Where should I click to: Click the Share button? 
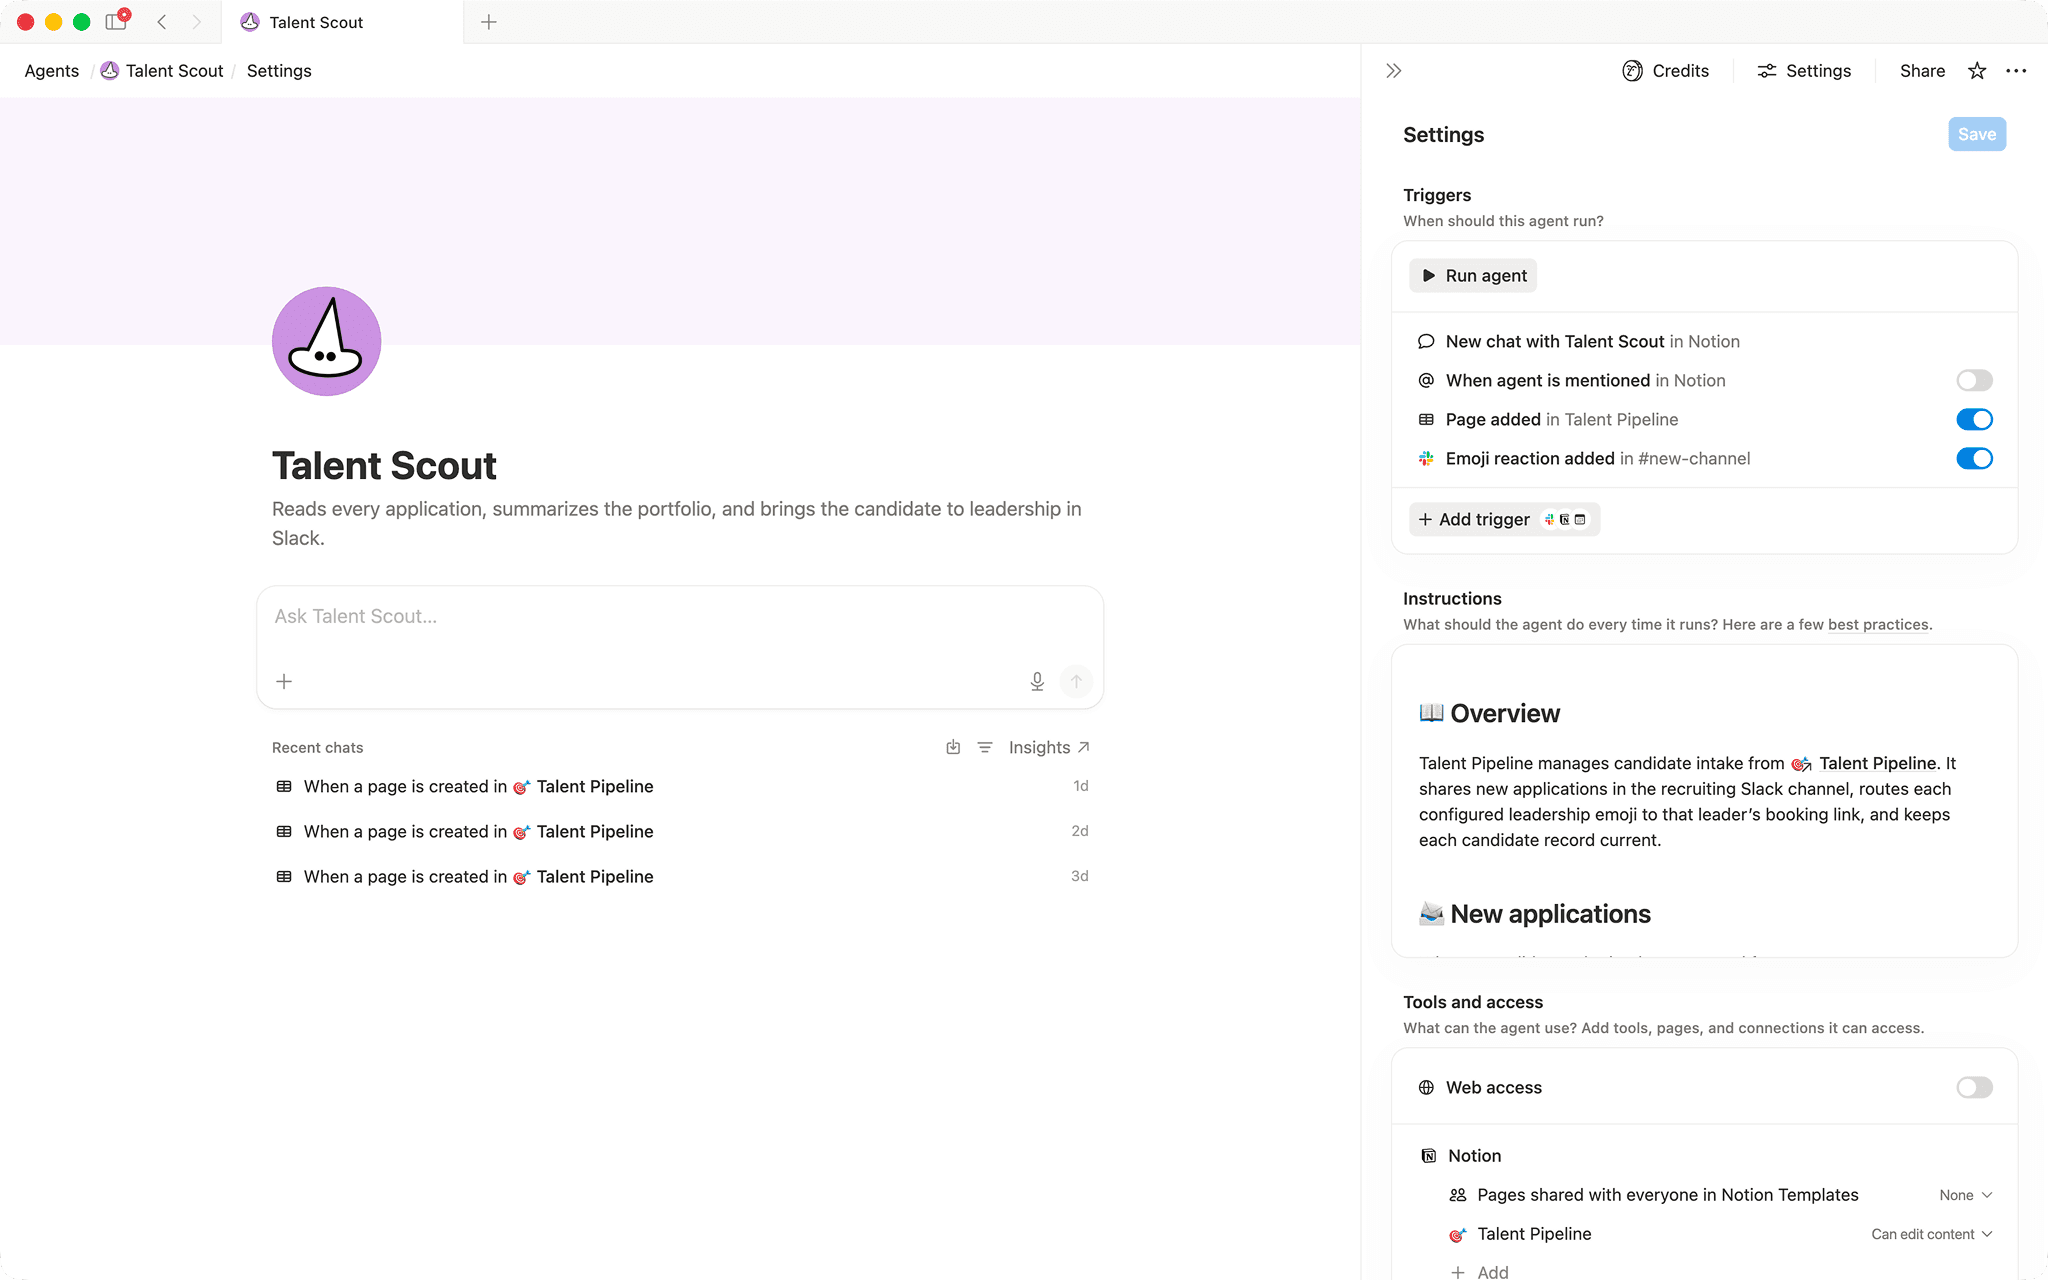tap(1922, 71)
